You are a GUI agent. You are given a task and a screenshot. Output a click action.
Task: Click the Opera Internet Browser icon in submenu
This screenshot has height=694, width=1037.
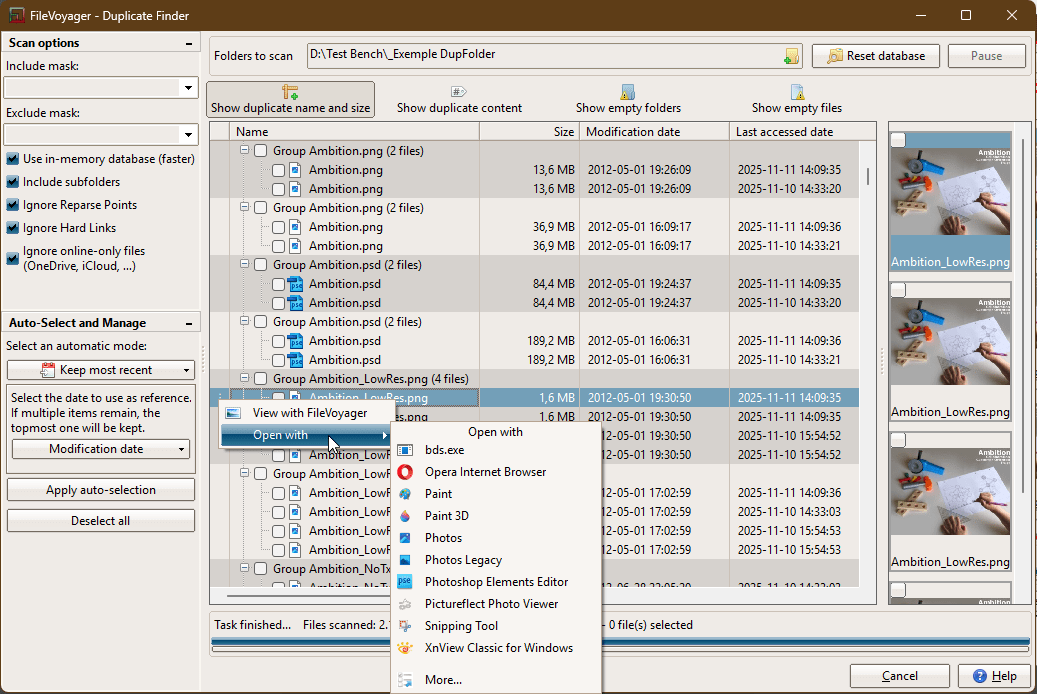coord(407,471)
